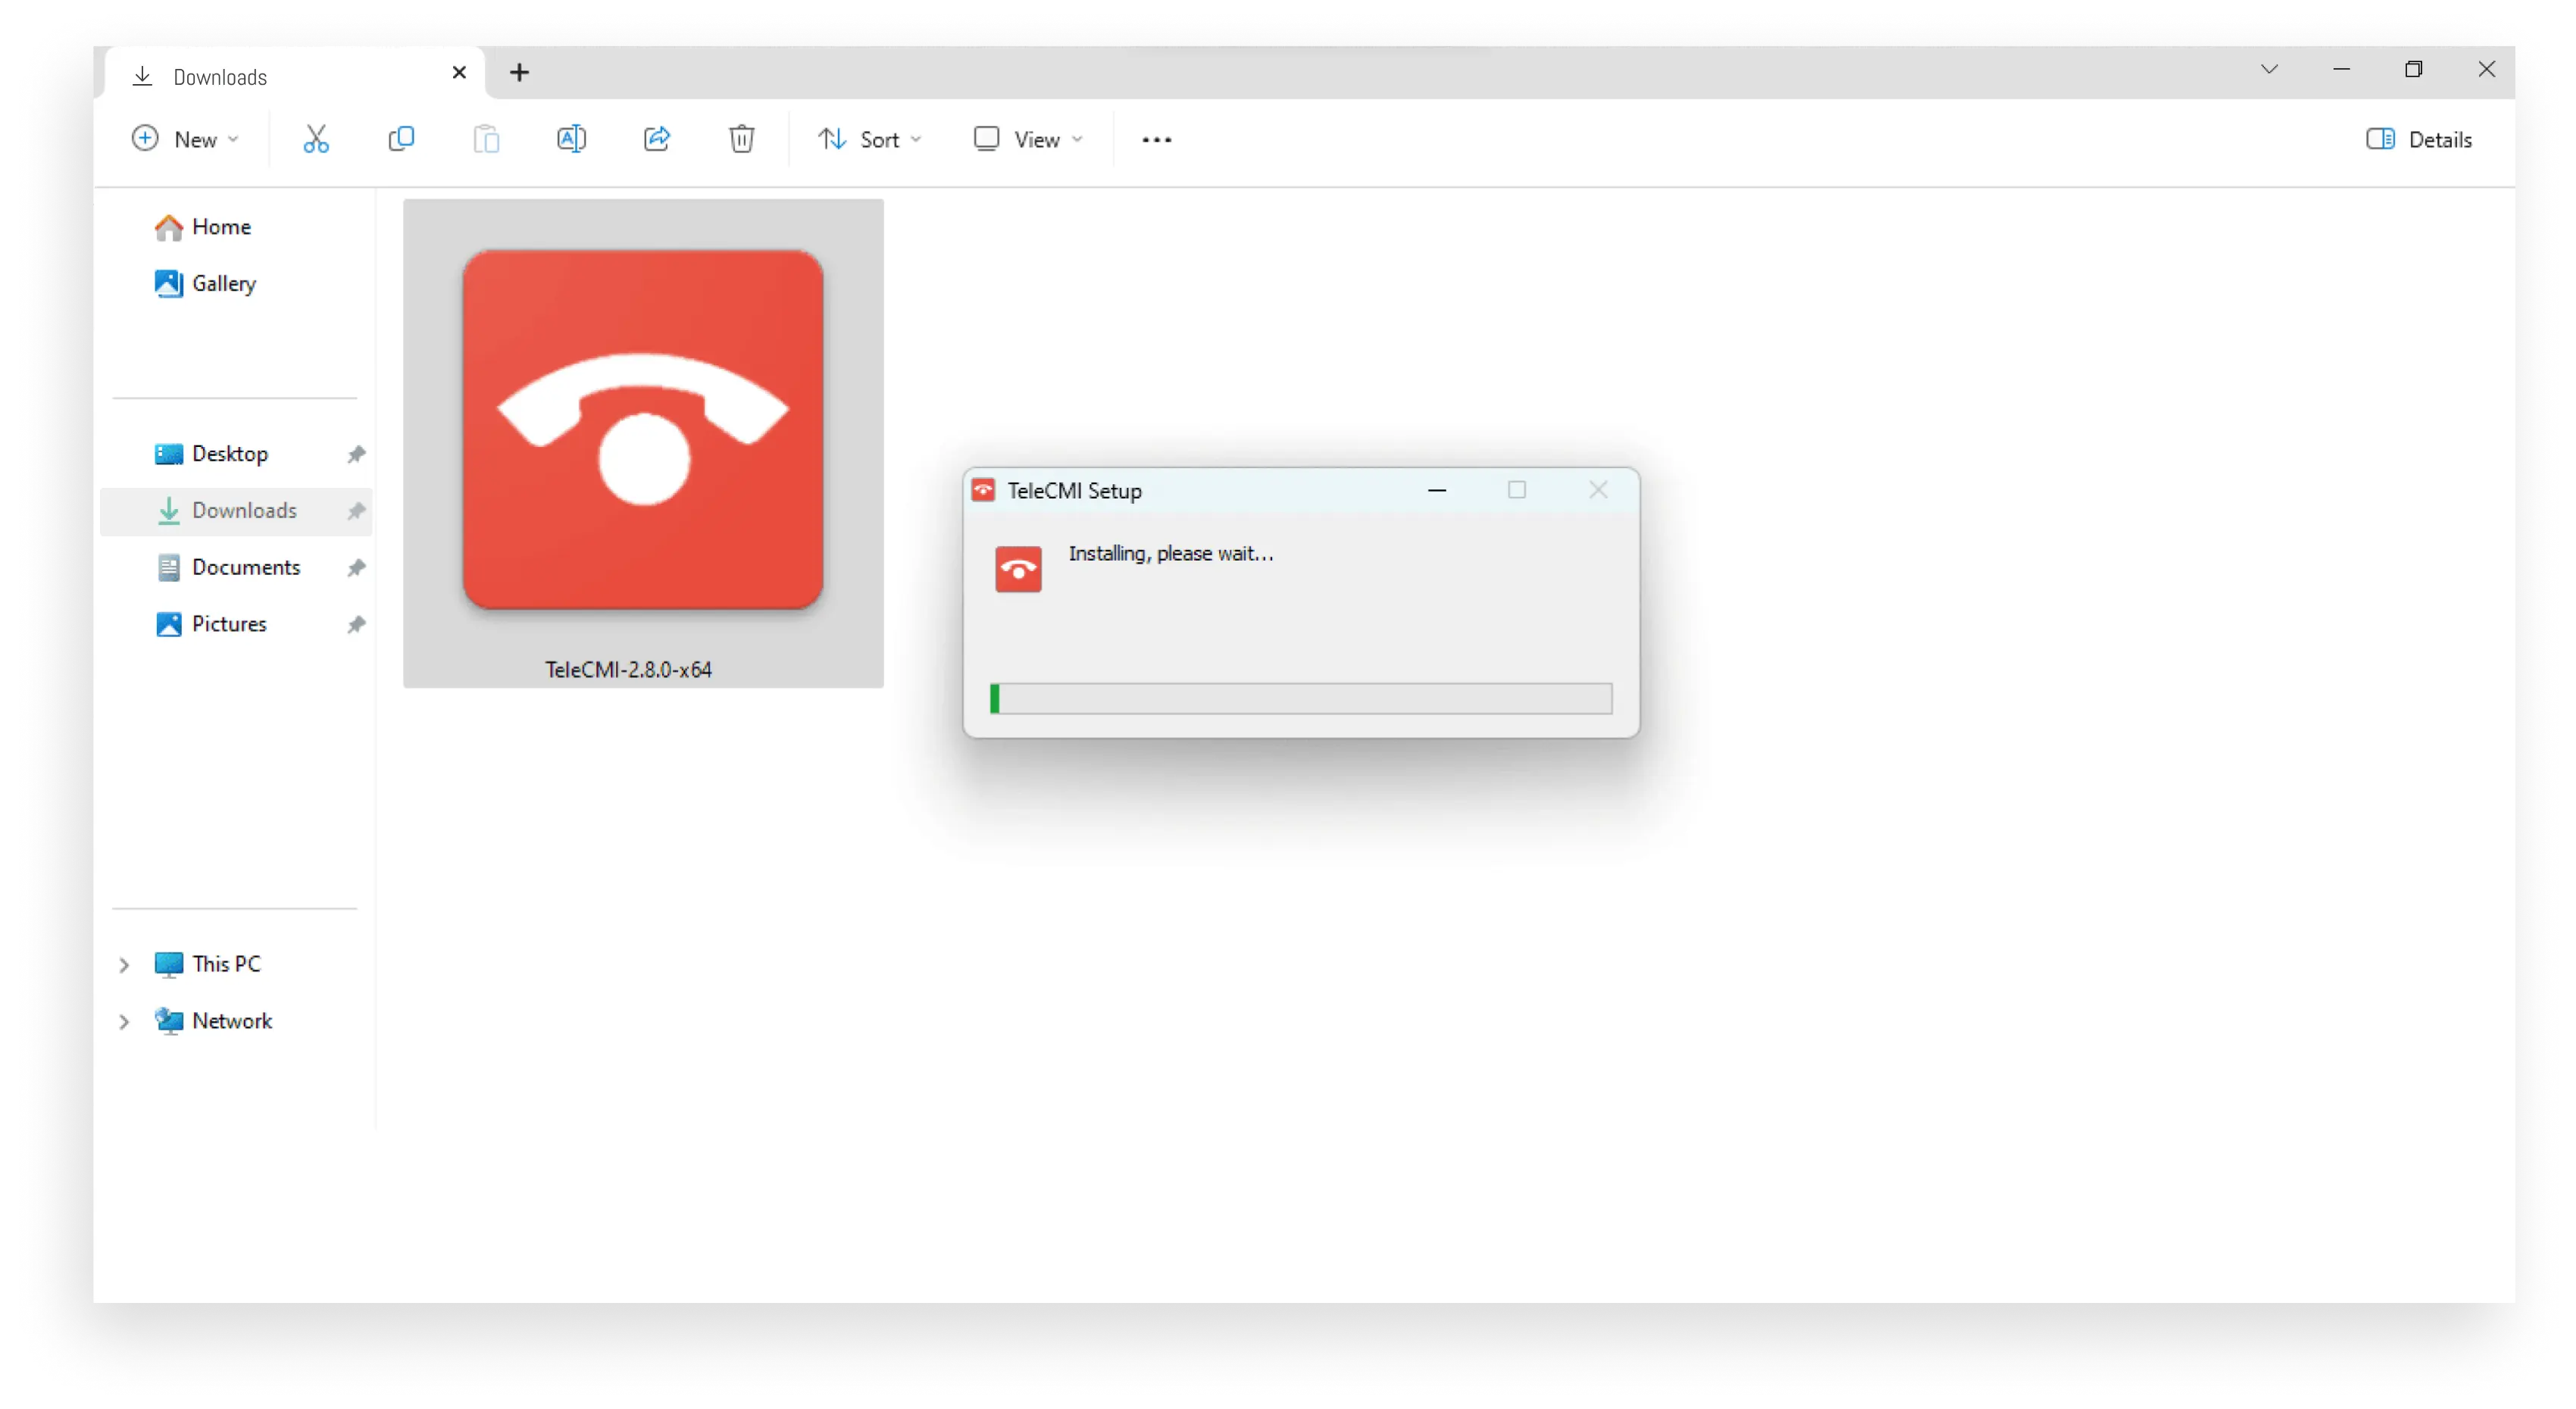Open the View dropdown options
The image size is (2576, 1409).
[x=1030, y=139]
